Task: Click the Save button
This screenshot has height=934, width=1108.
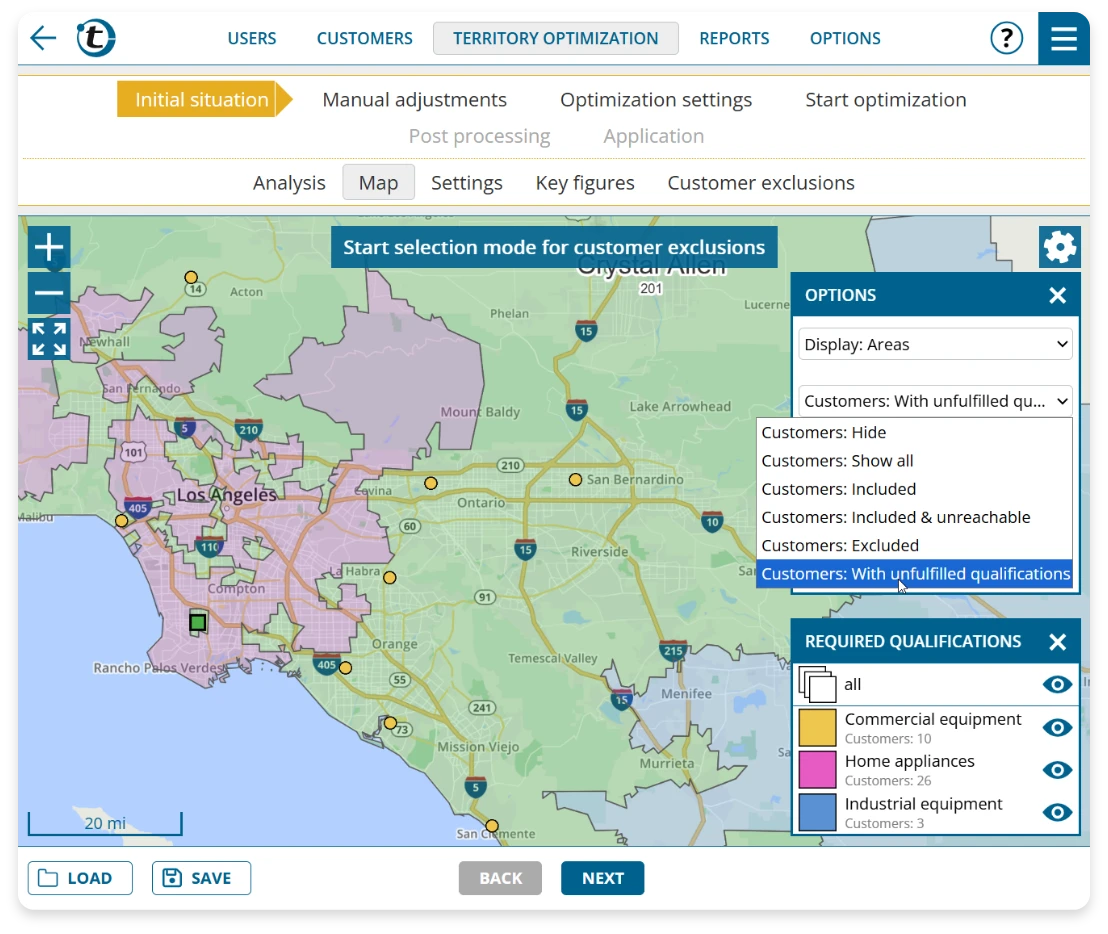Action: [x=201, y=878]
